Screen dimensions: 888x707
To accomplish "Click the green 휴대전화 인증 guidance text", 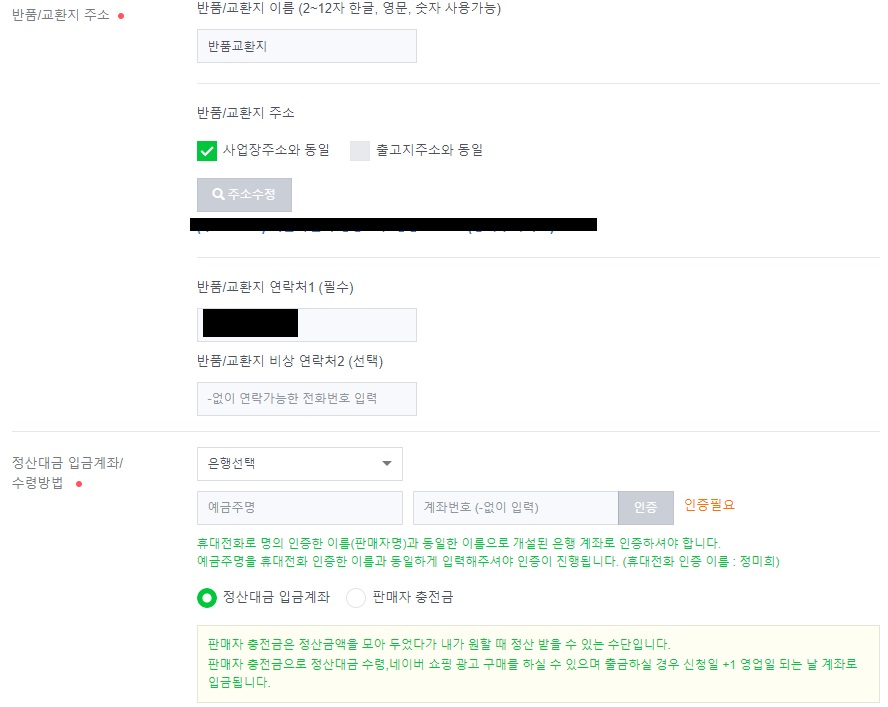I will (488, 552).
